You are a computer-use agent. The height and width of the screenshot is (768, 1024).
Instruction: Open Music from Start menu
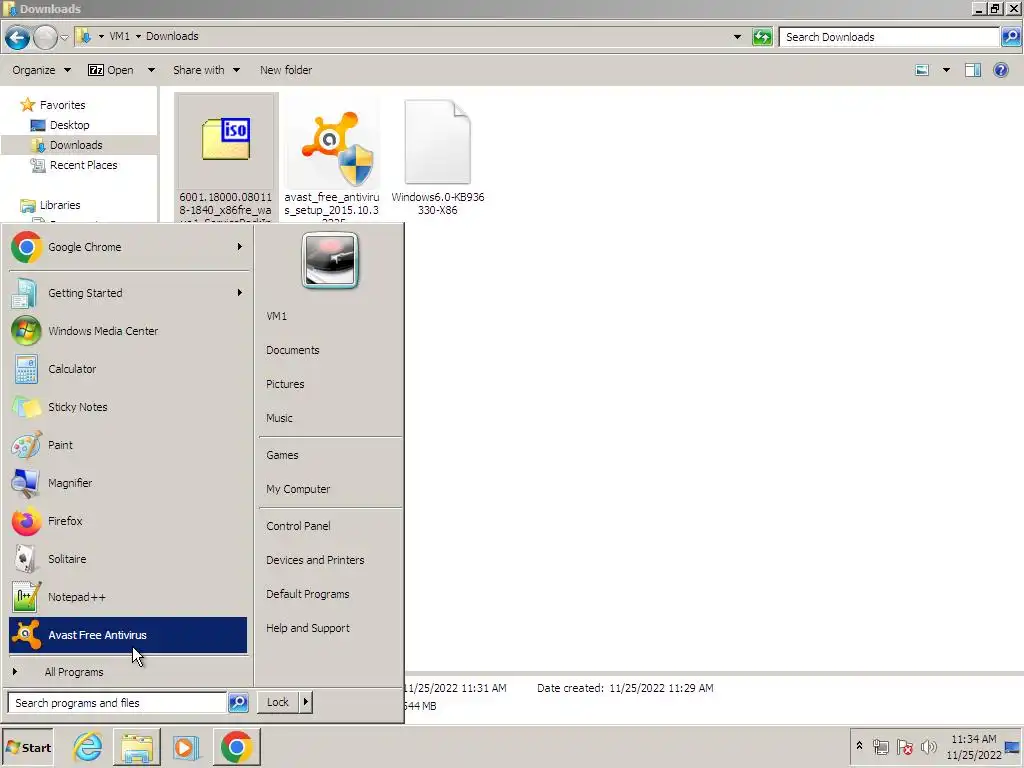(x=280, y=418)
